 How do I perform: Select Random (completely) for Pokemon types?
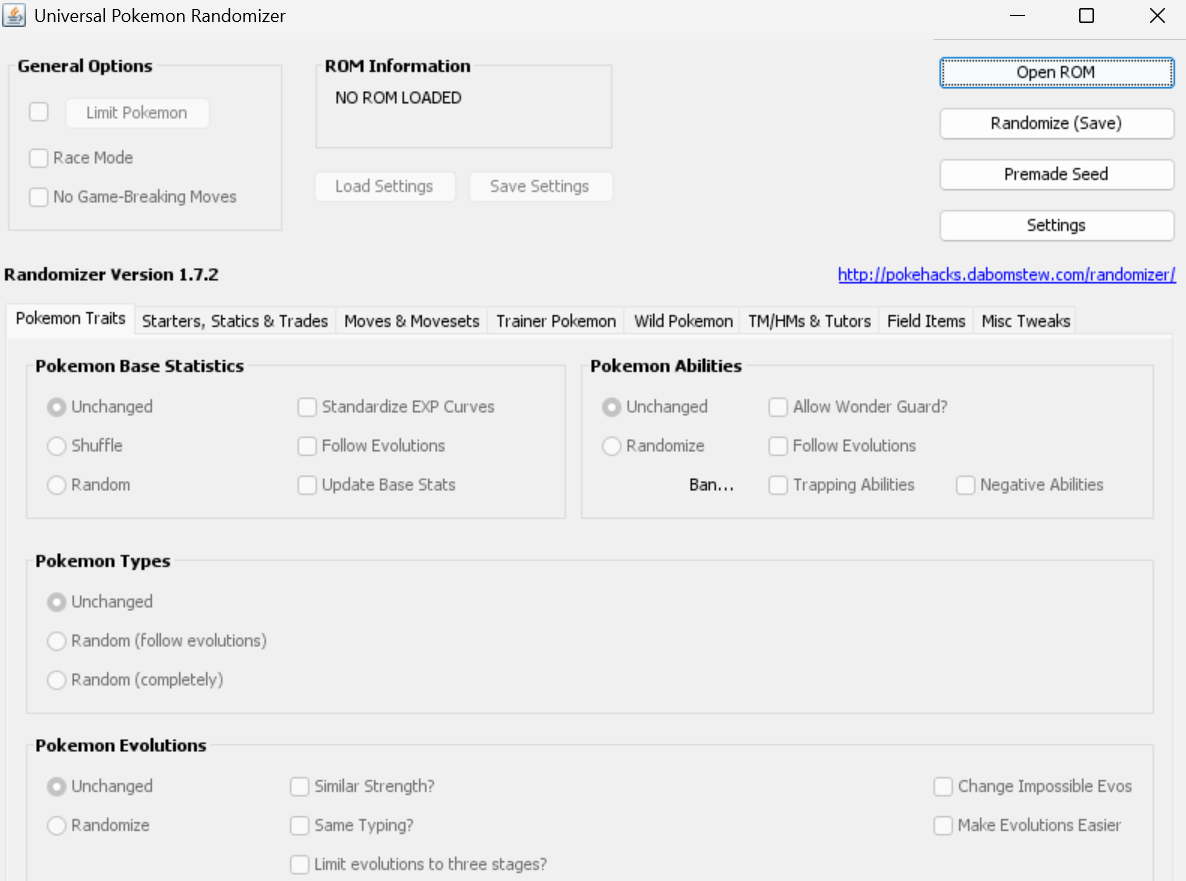57,681
